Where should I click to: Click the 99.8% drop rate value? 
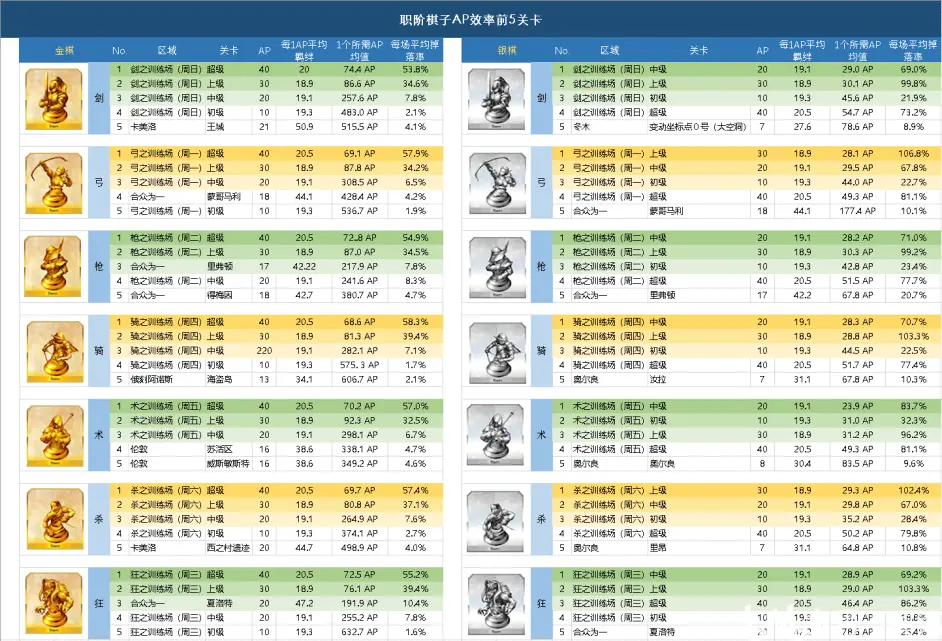click(913, 84)
